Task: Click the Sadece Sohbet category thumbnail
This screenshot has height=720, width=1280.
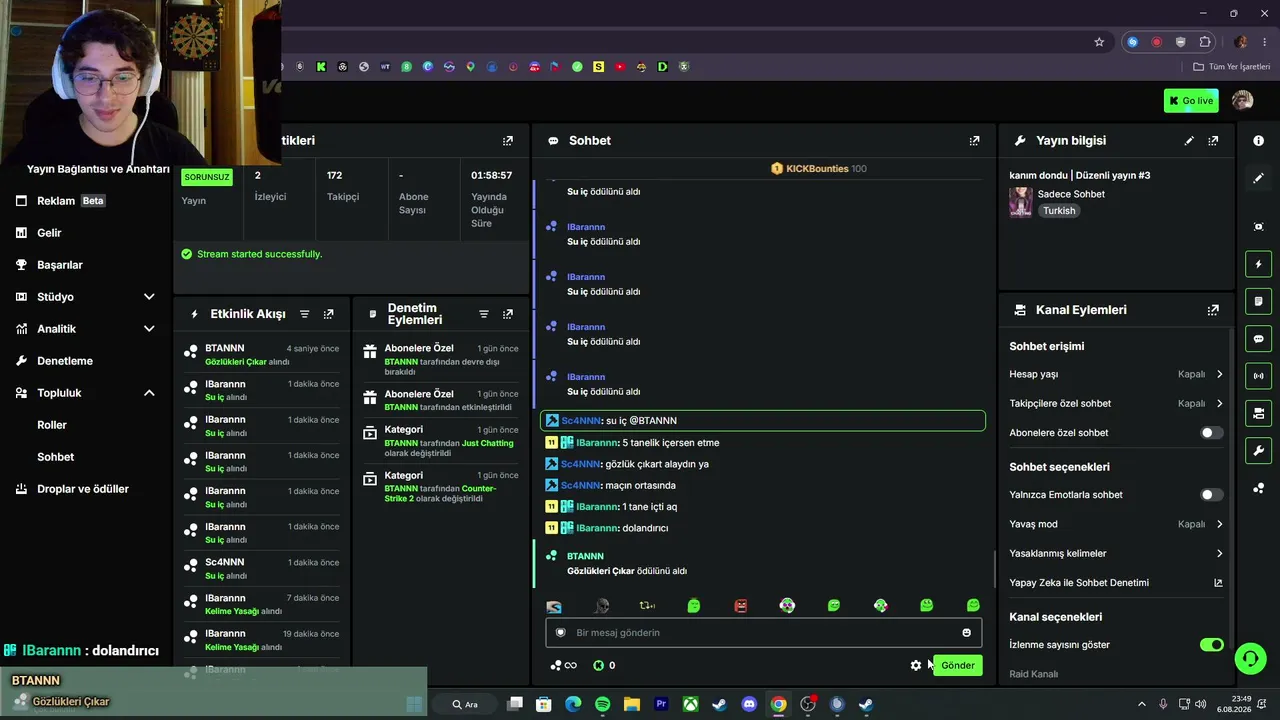Action: (x=1020, y=202)
